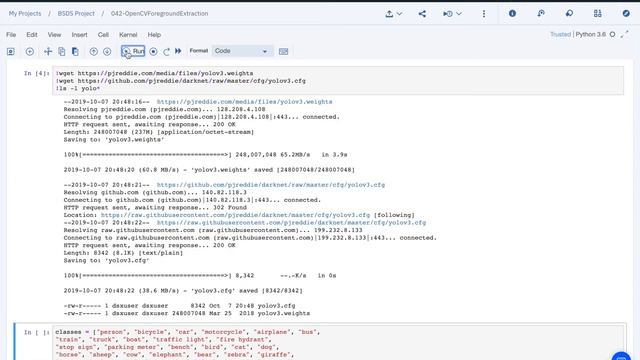Open the Location raw.githubusercontent link

click(236, 215)
